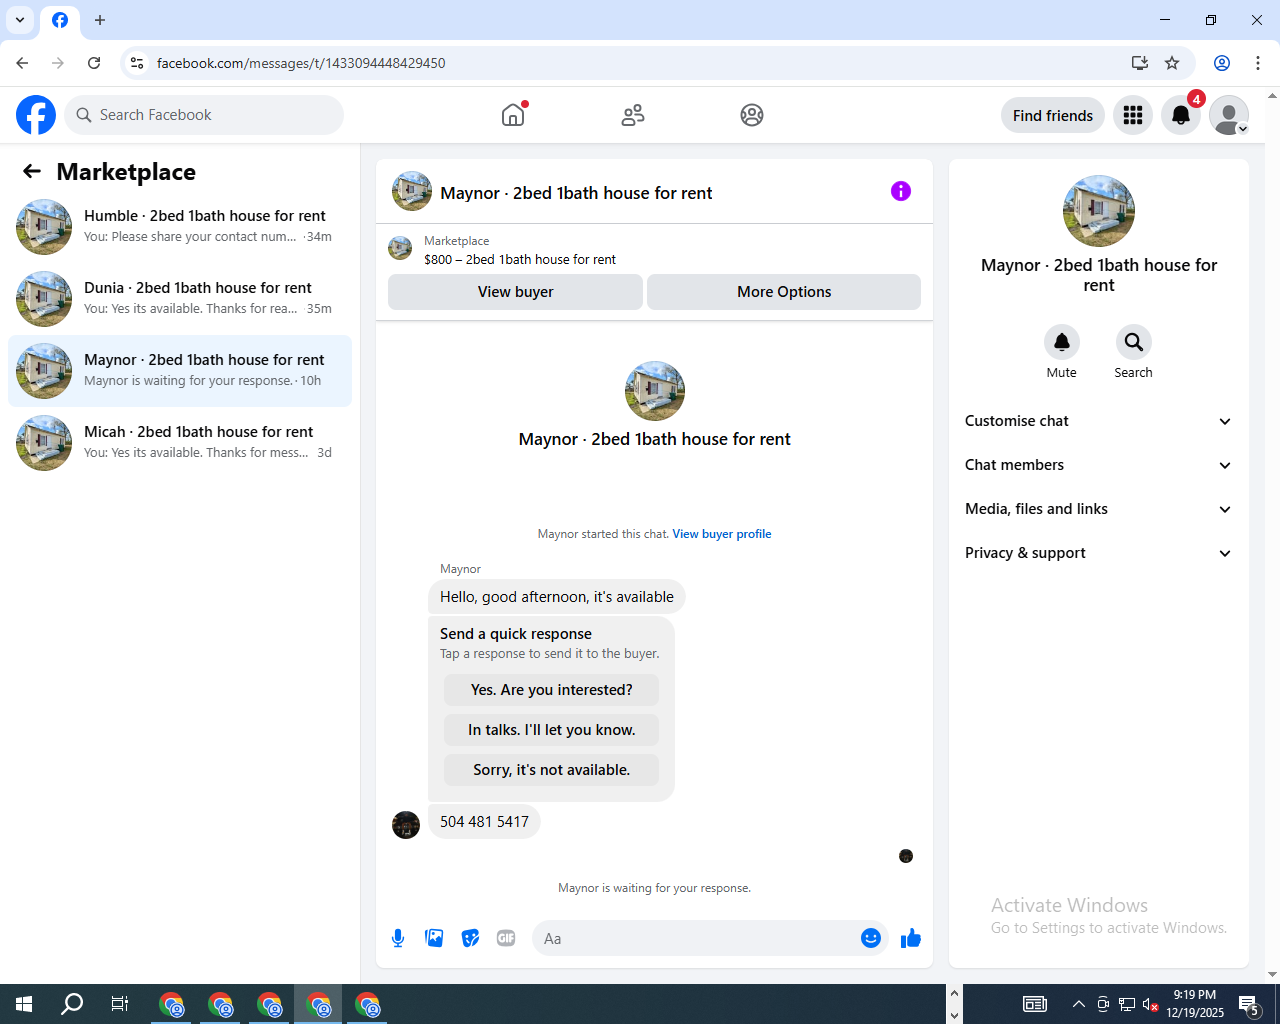The width and height of the screenshot is (1280, 1024).
Task: Open the Friends icon in top navigation
Action: point(633,115)
